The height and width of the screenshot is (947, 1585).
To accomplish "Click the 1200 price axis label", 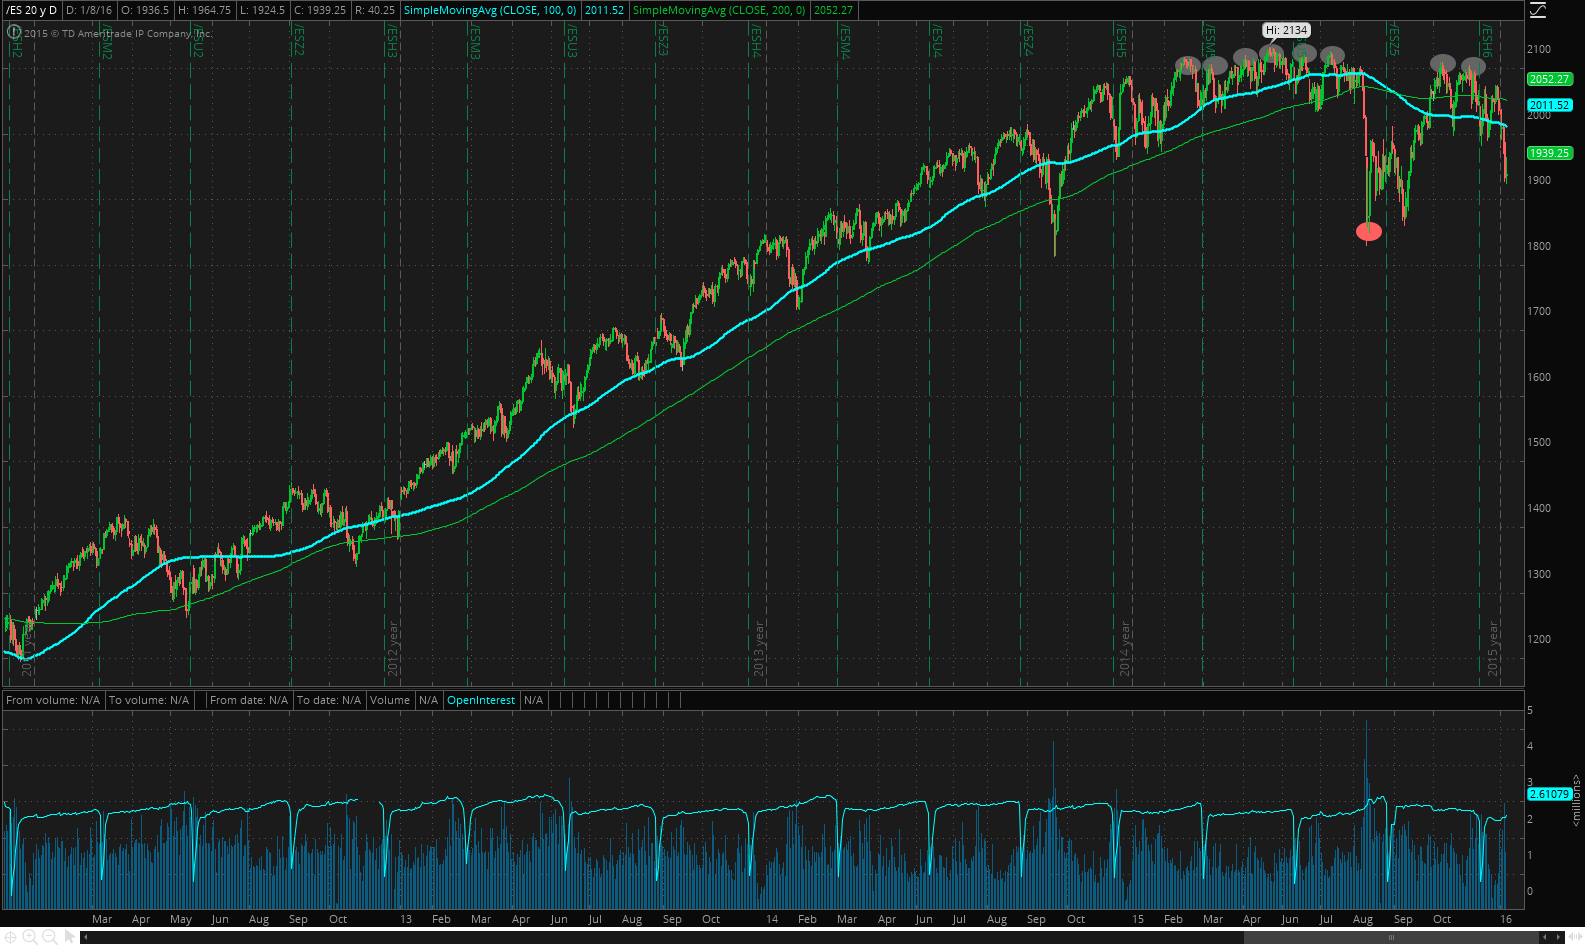I will click(1539, 639).
